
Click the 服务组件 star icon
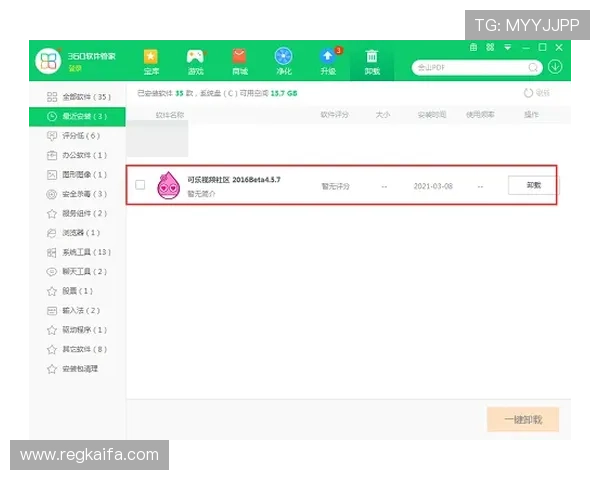[52, 214]
